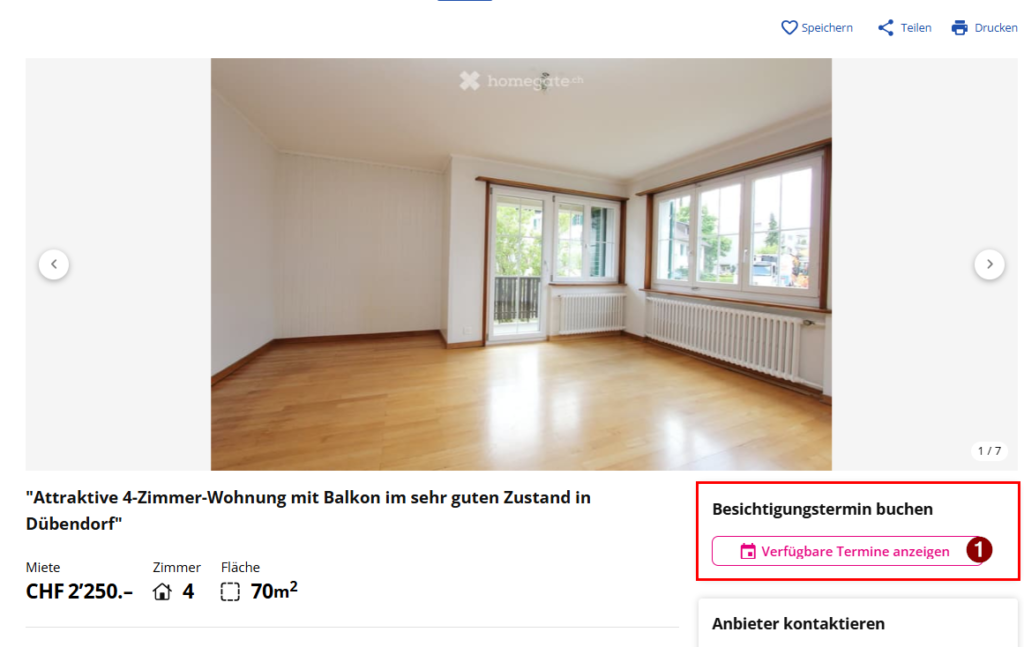This screenshot has width=1024, height=647.
Task: Open Verfügbare Termine anzeigen
Action: tap(846, 552)
